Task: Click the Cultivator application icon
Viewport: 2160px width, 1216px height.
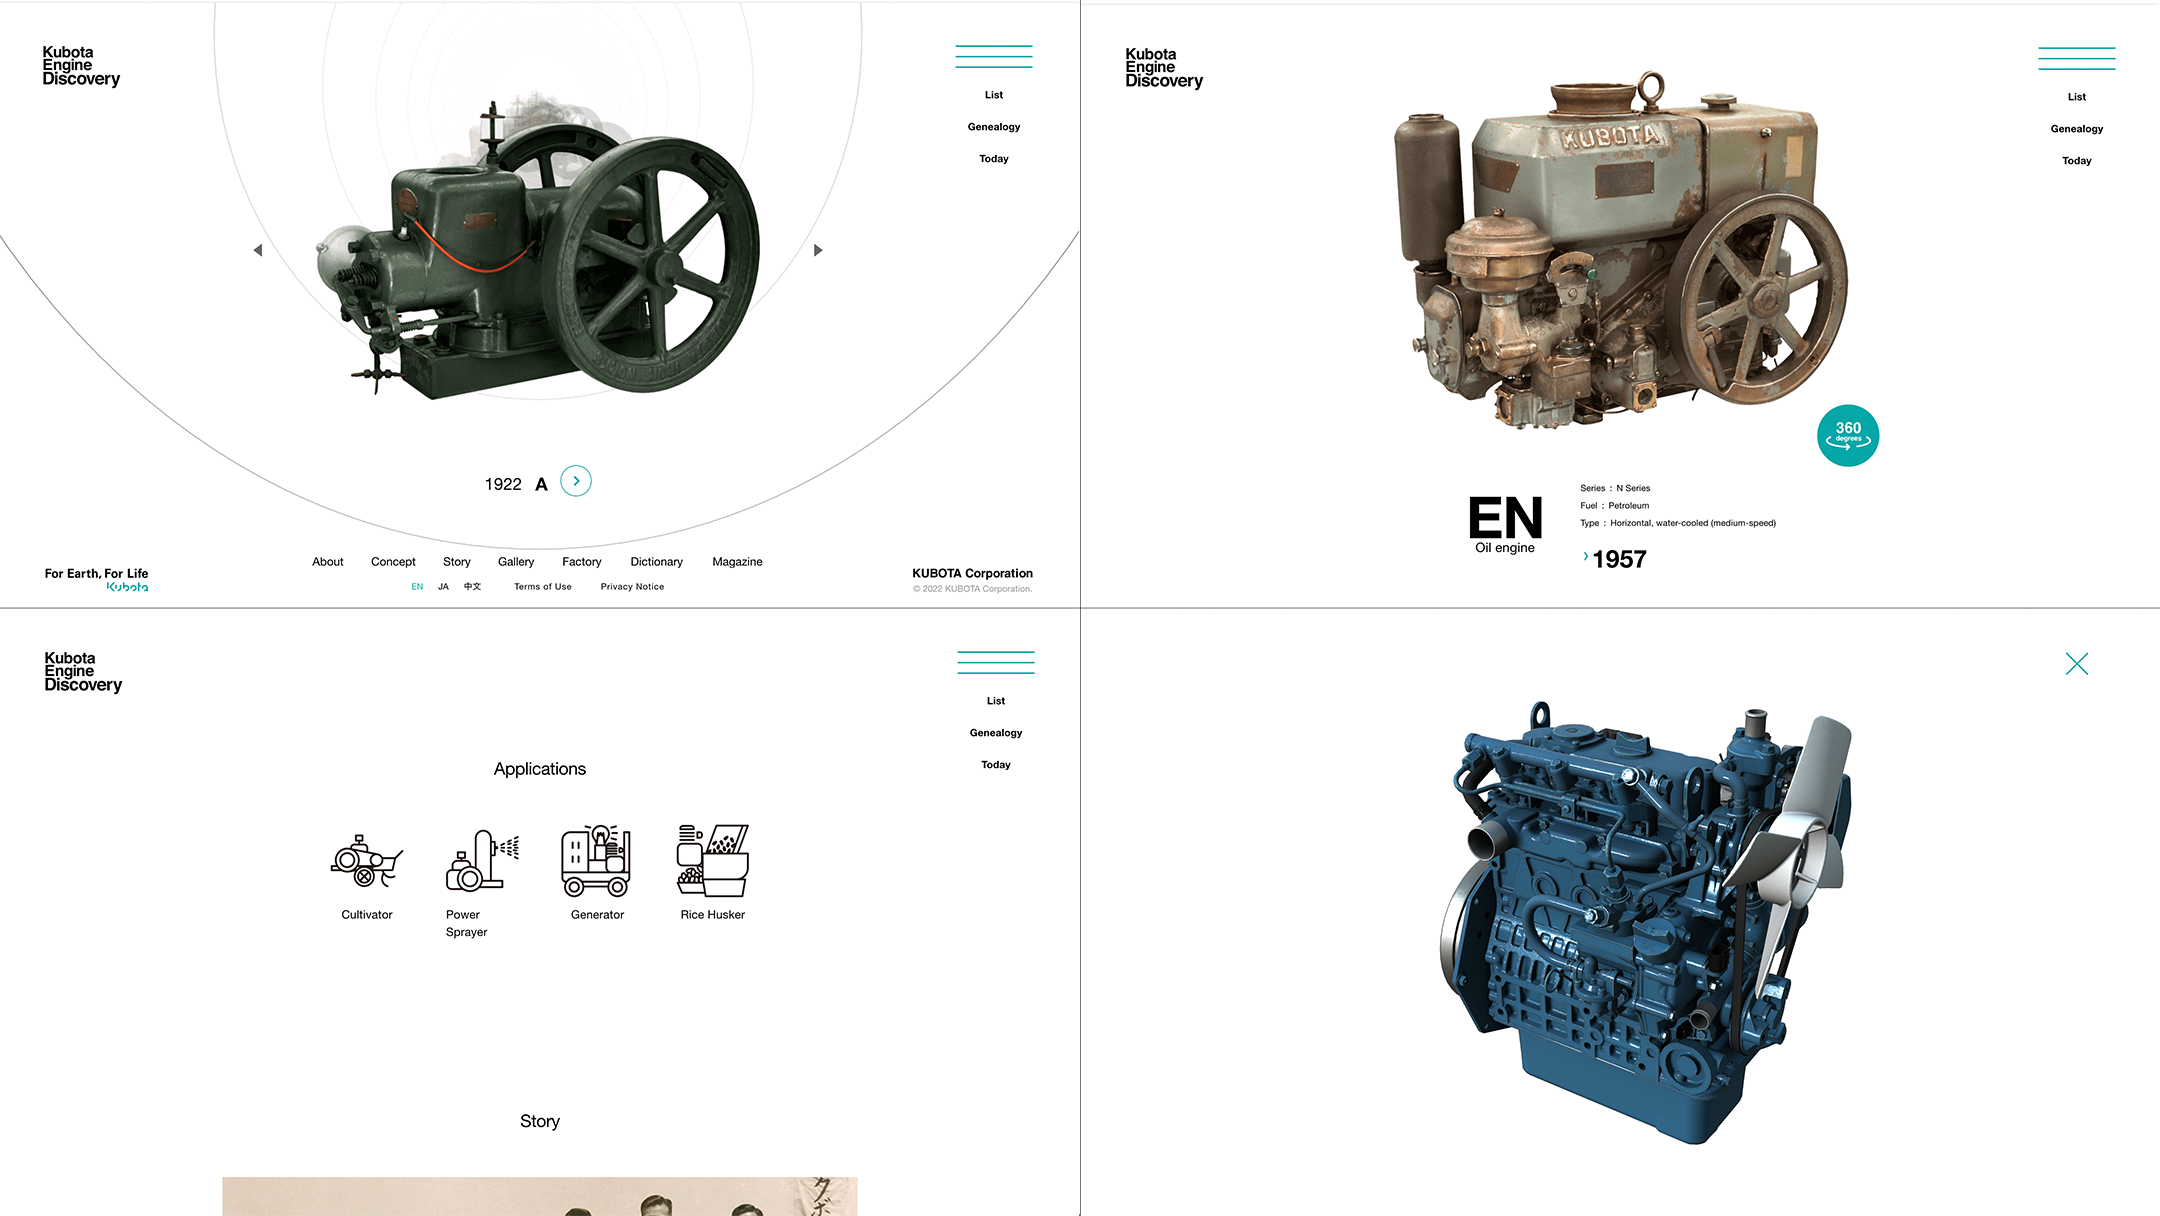Action: (366, 862)
